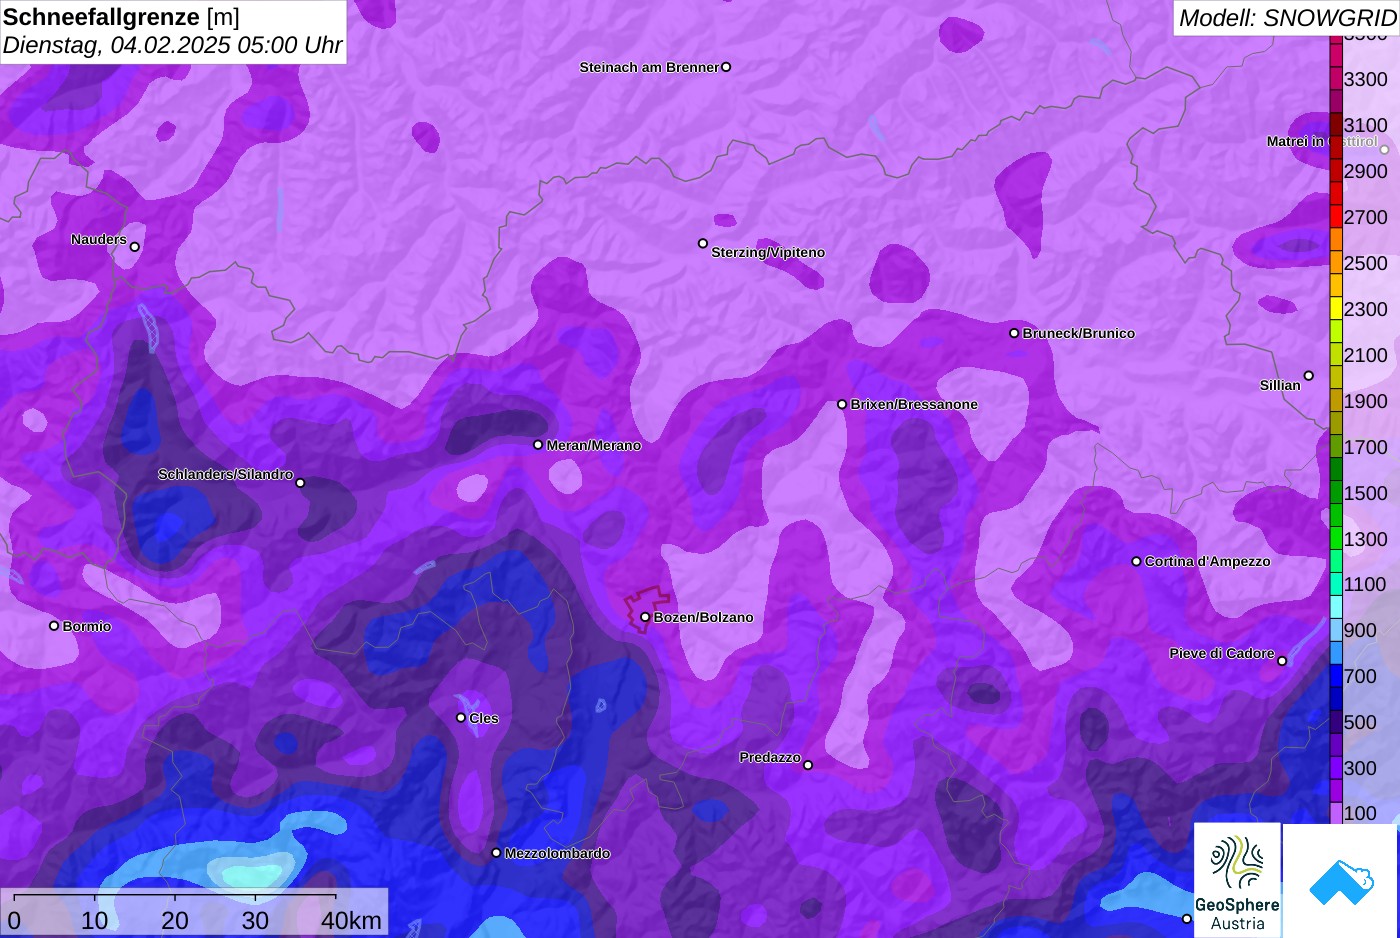Click the 900 legend value

[x=1361, y=630]
